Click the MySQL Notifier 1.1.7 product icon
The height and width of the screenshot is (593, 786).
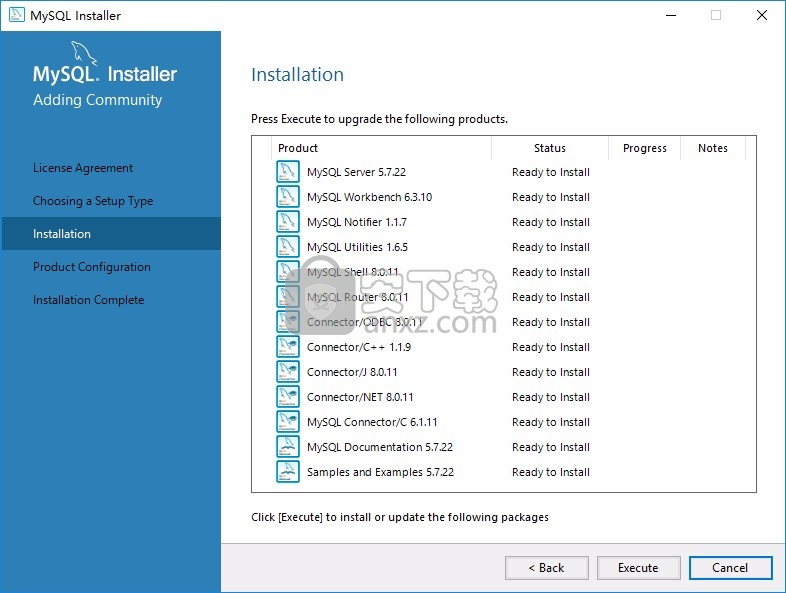pos(288,222)
